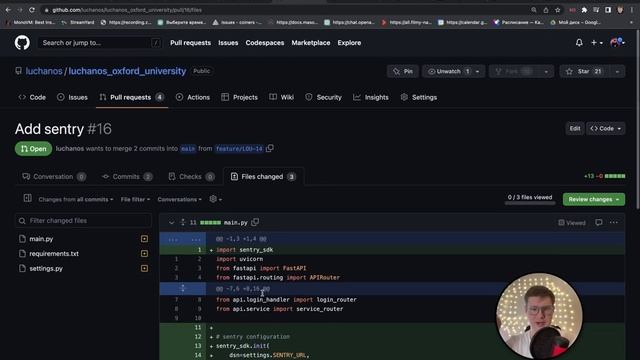The height and width of the screenshot is (360, 640).
Task: Open the Code dropdown button
Action: click(x=606, y=129)
